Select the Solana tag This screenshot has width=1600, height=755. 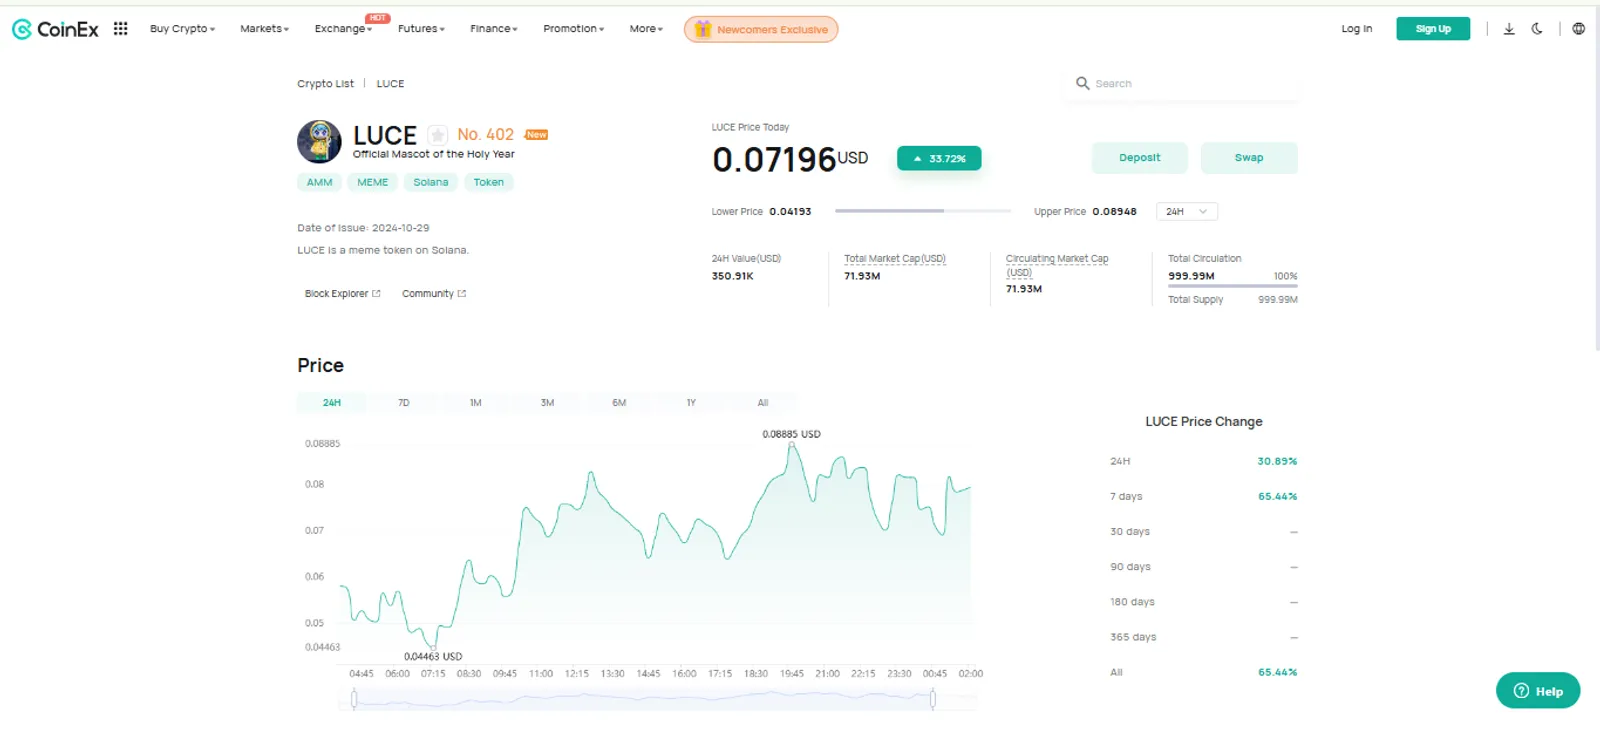tap(431, 182)
